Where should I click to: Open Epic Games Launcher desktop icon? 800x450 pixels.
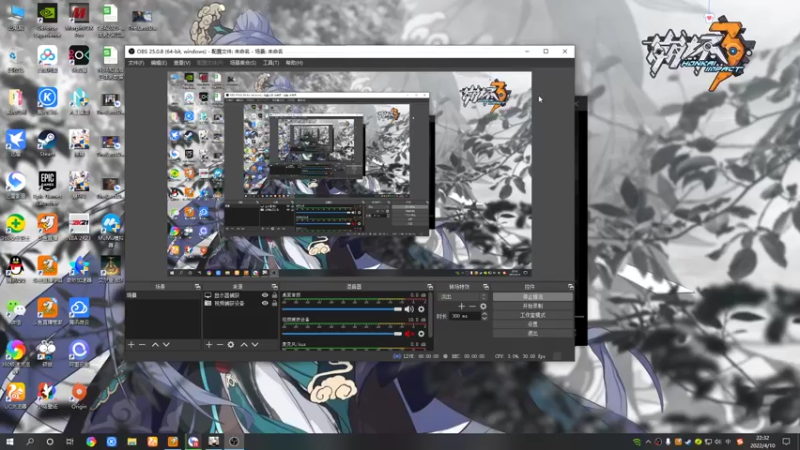[47, 188]
